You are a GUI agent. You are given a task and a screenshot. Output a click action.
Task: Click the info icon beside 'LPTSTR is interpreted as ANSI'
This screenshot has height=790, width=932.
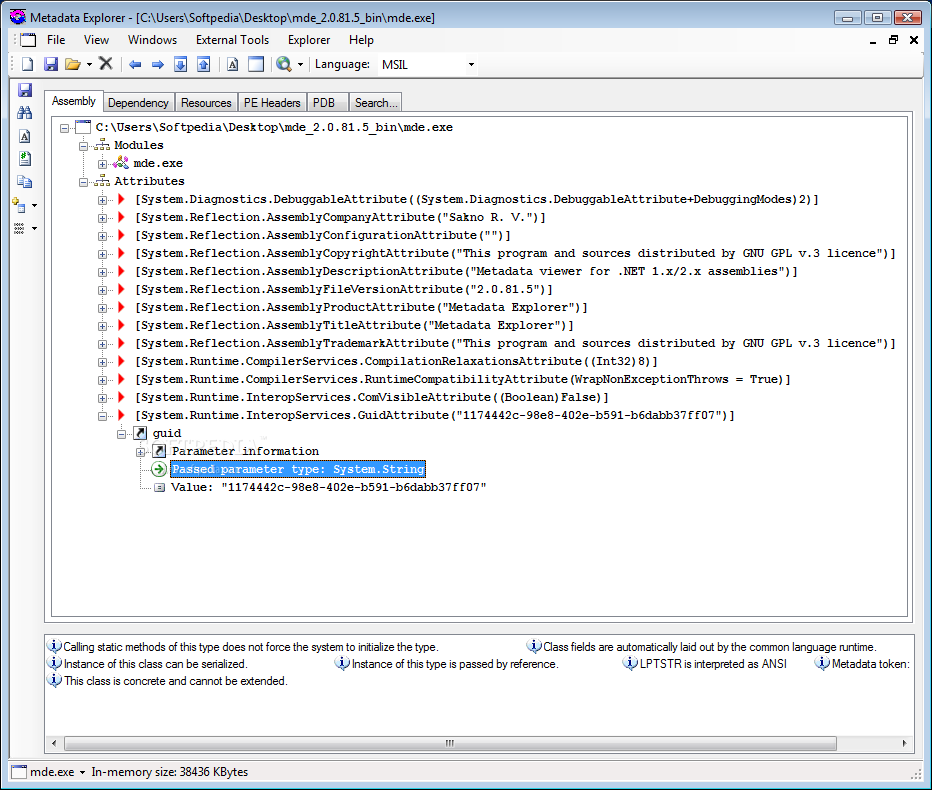click(630, 663)
